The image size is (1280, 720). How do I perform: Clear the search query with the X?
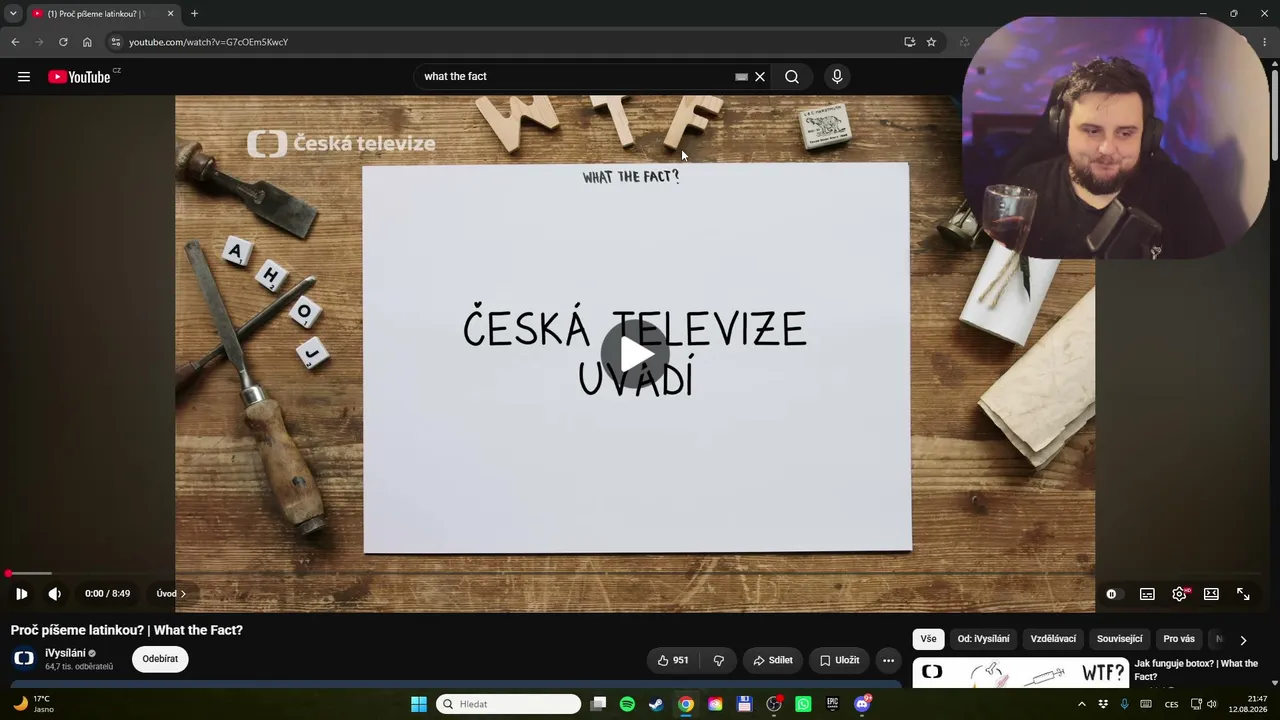760,77
